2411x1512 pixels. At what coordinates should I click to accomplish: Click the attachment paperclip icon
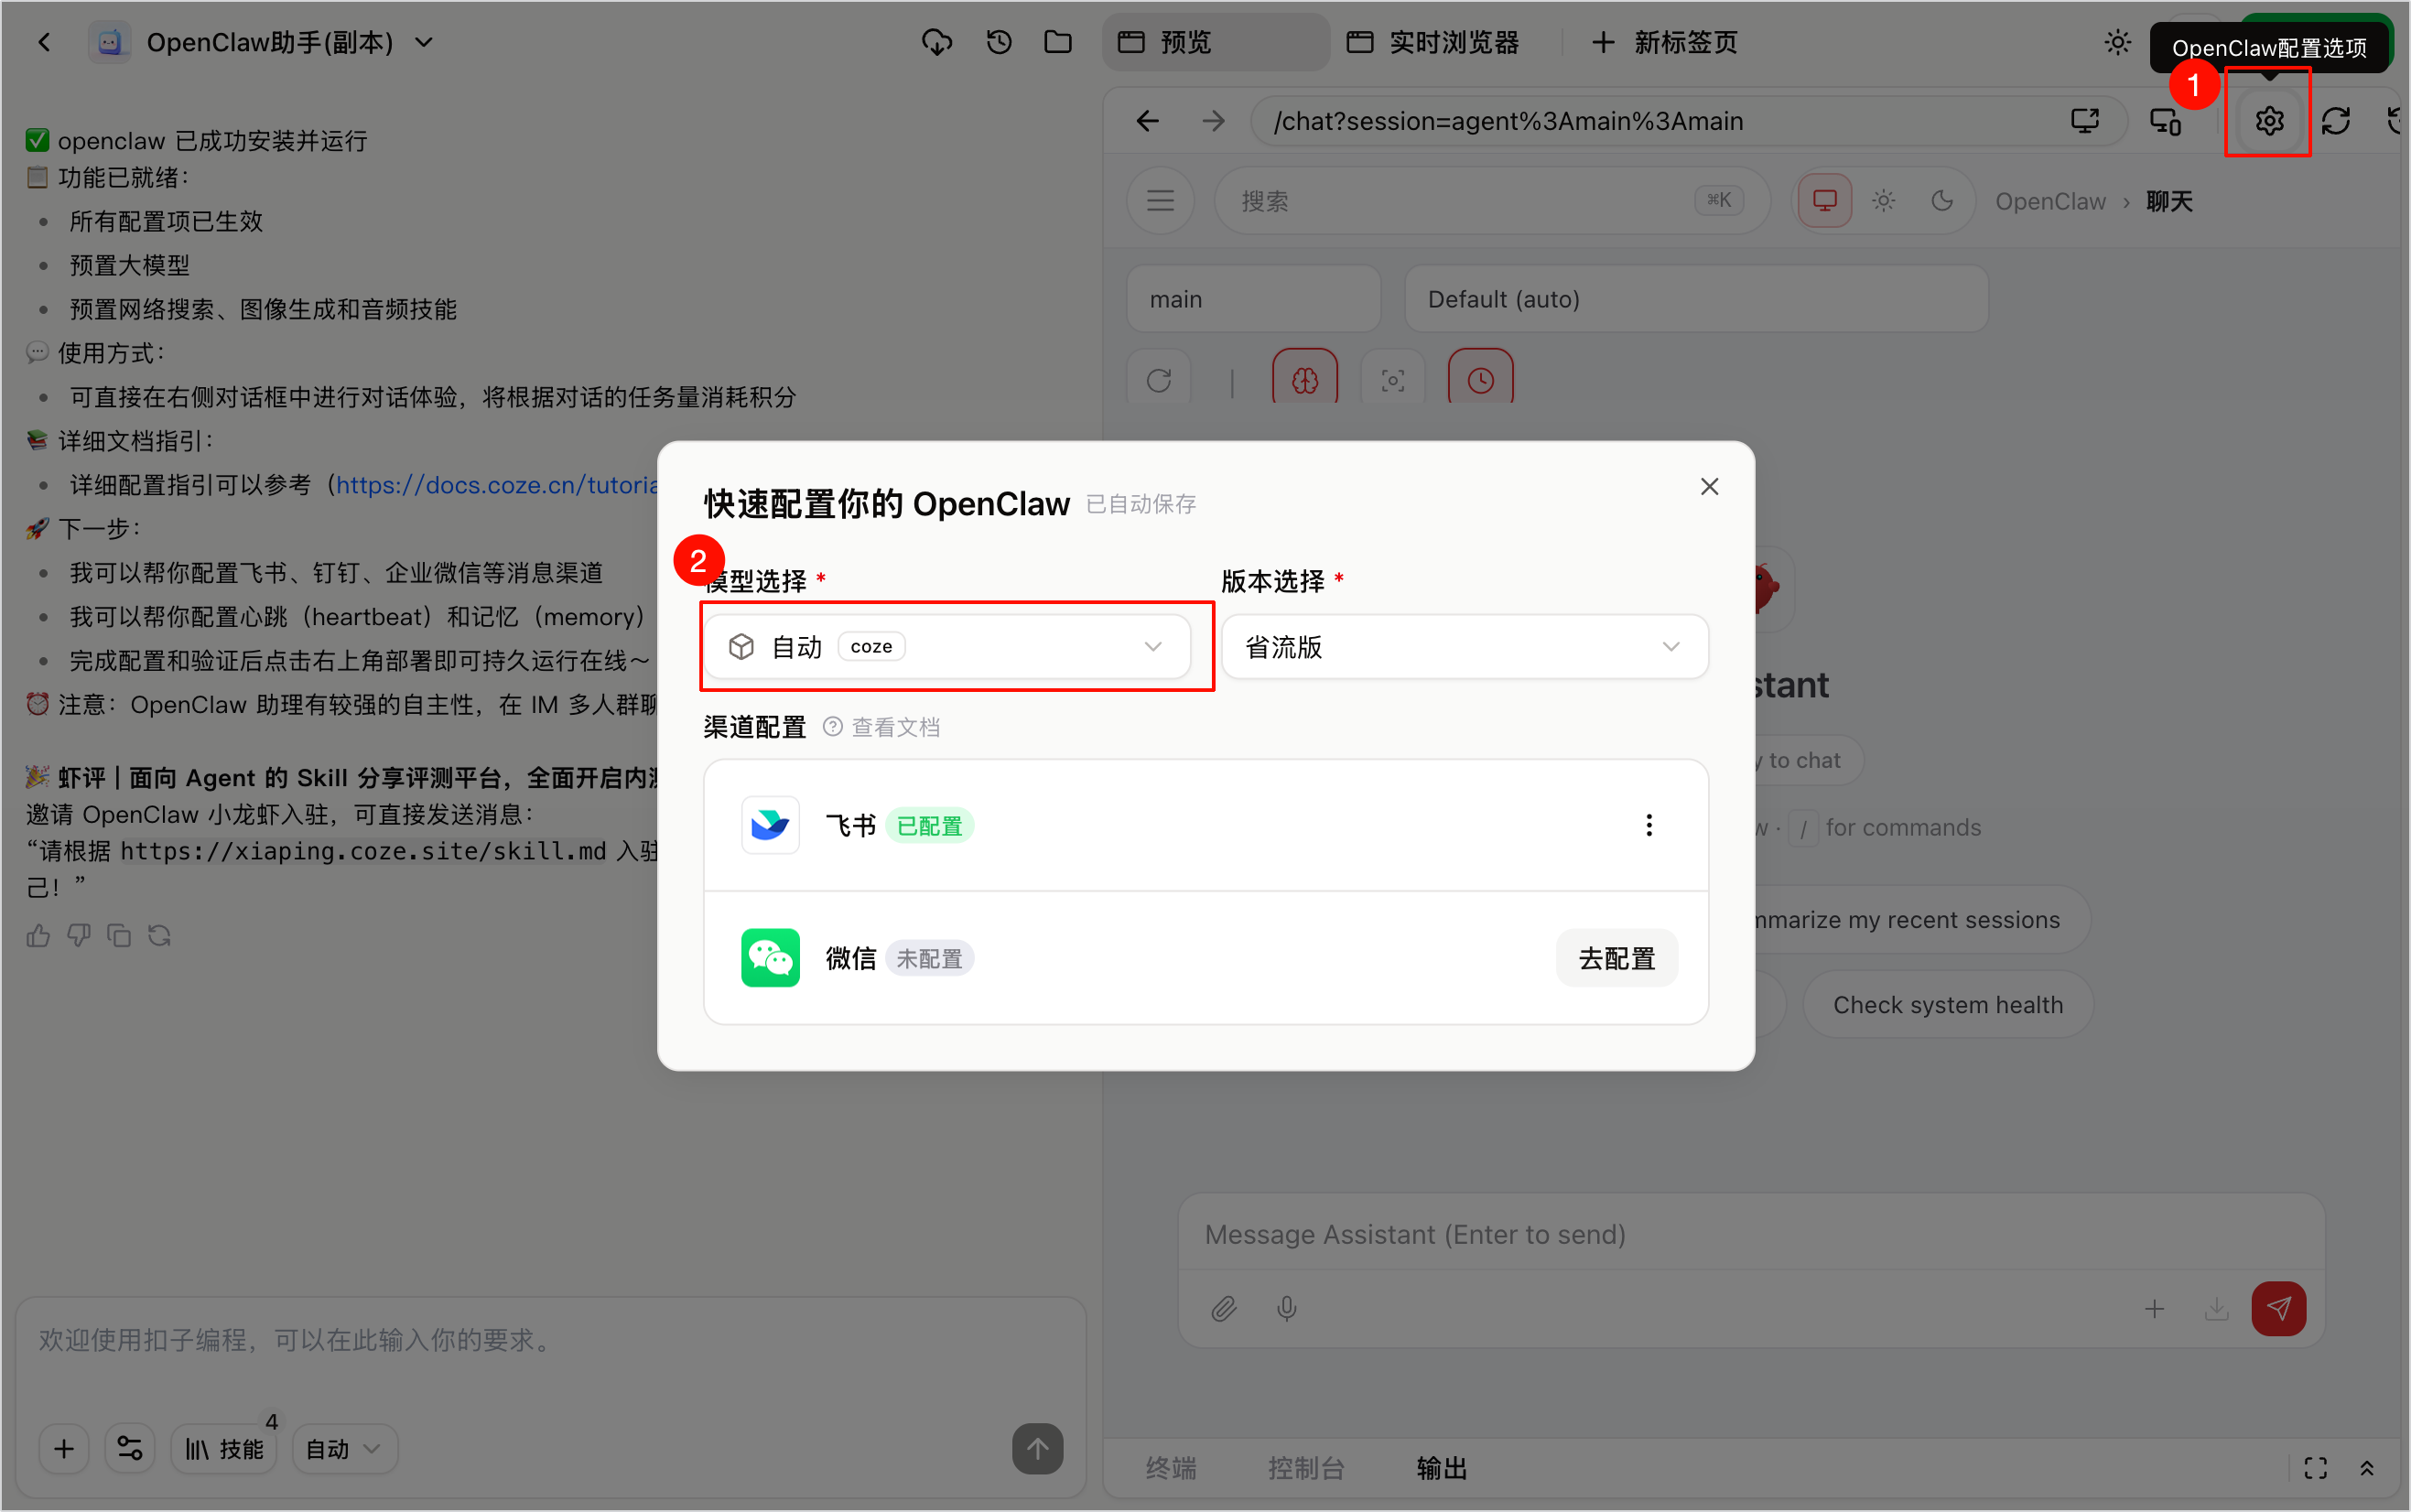[x=1223, y=1308]
